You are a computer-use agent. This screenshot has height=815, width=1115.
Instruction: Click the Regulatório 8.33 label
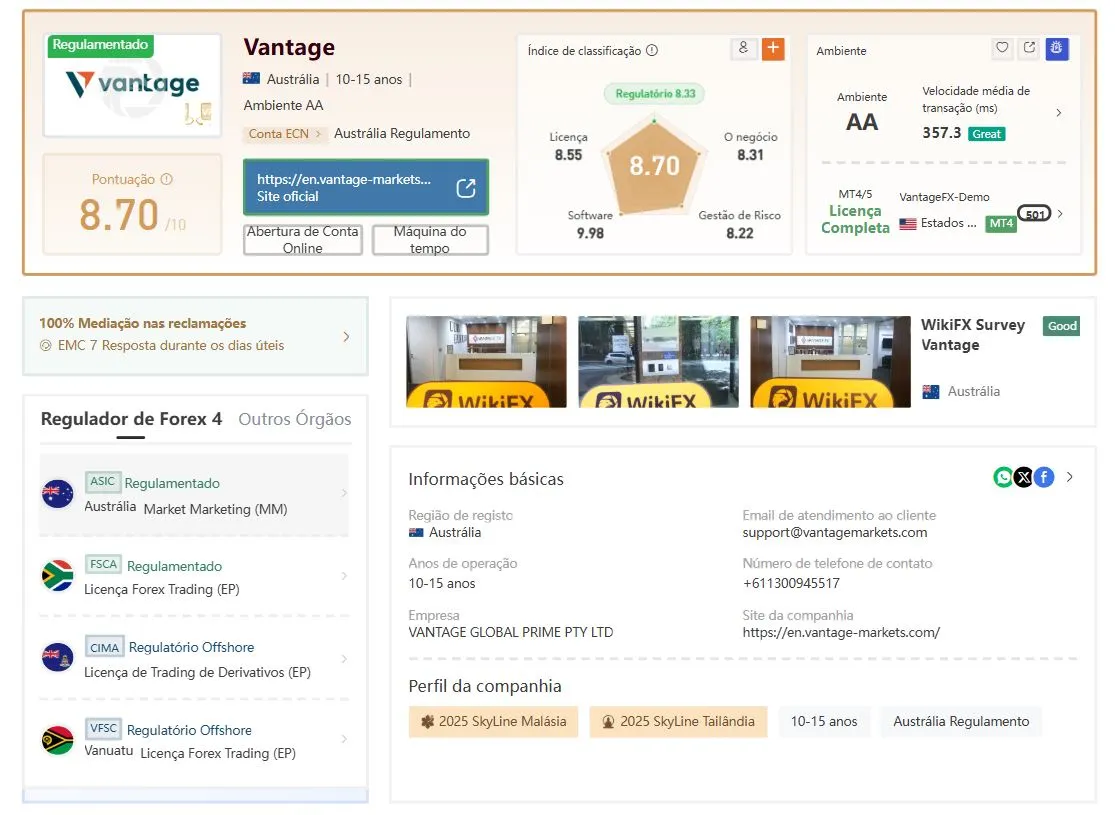(655, 94)
